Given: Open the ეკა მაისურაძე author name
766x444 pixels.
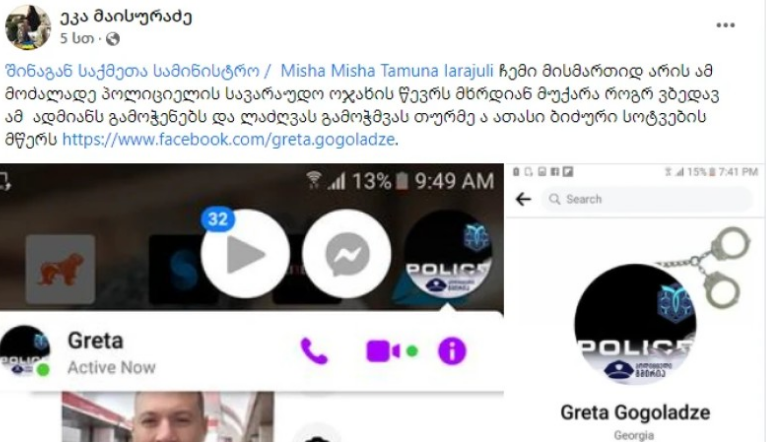Looking at the screenshot, I should tap(126, 17).
